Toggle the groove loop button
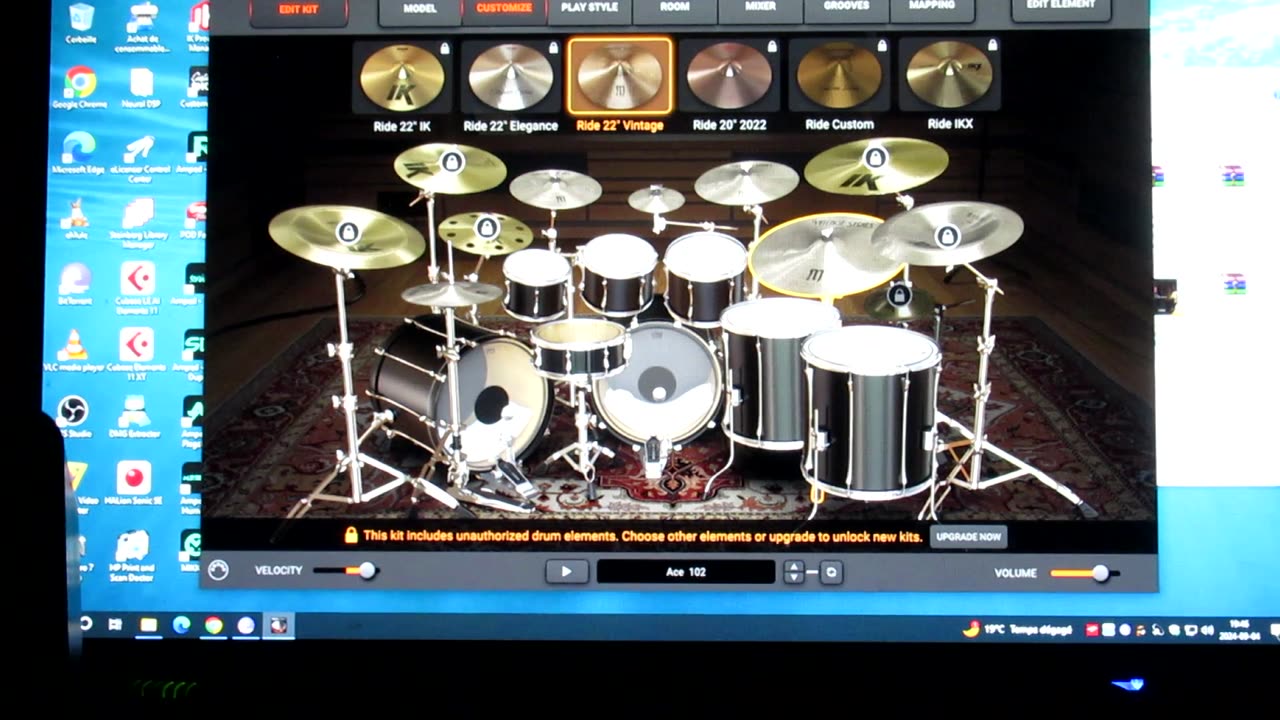 831,572
